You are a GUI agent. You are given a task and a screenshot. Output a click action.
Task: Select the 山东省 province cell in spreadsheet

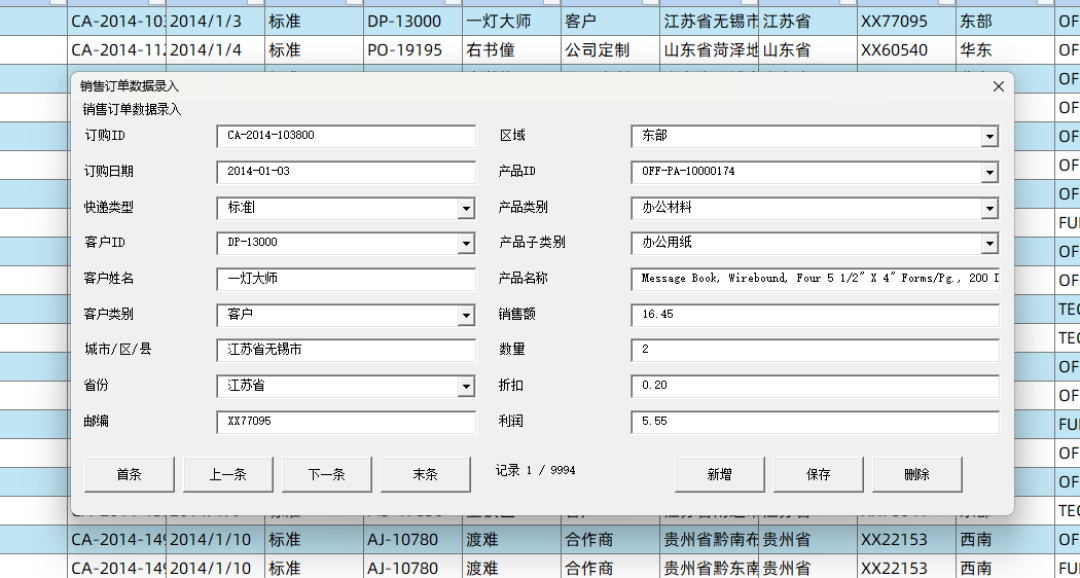point(808,50)
